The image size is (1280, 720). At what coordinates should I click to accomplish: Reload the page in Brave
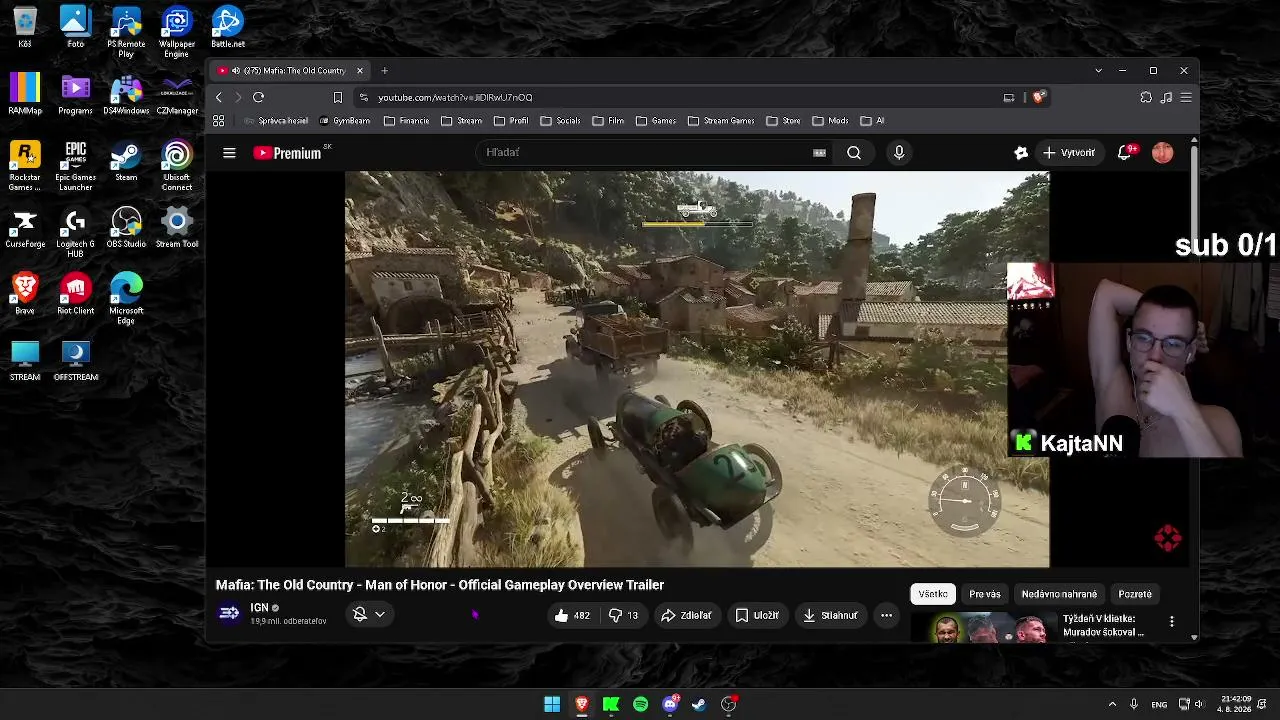[258, 97]
